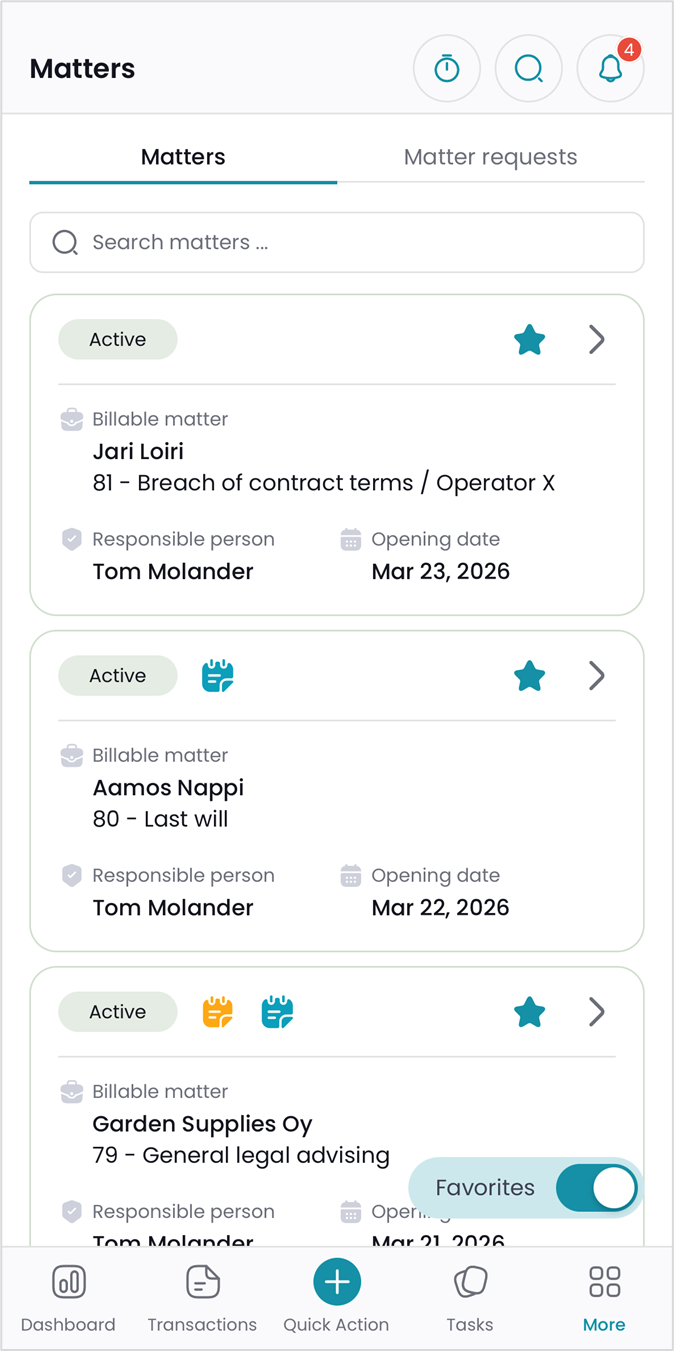The image size is (674, 1351).
Task: Click the search icon in header
Action: point(529,69)
